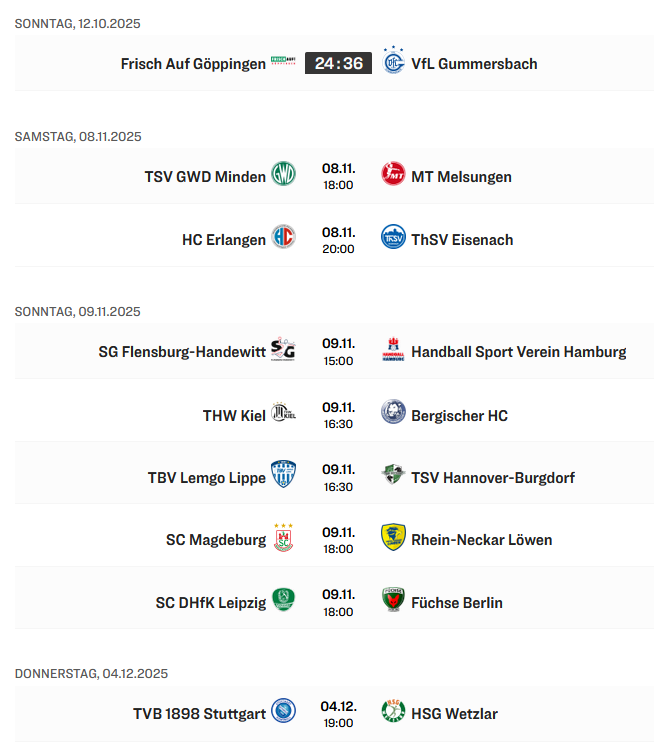Image resolution: width=654 pixels, height=750 pixels.
Task: Click the SC DHfK Leipzig team name
Action: coord(210,603)
